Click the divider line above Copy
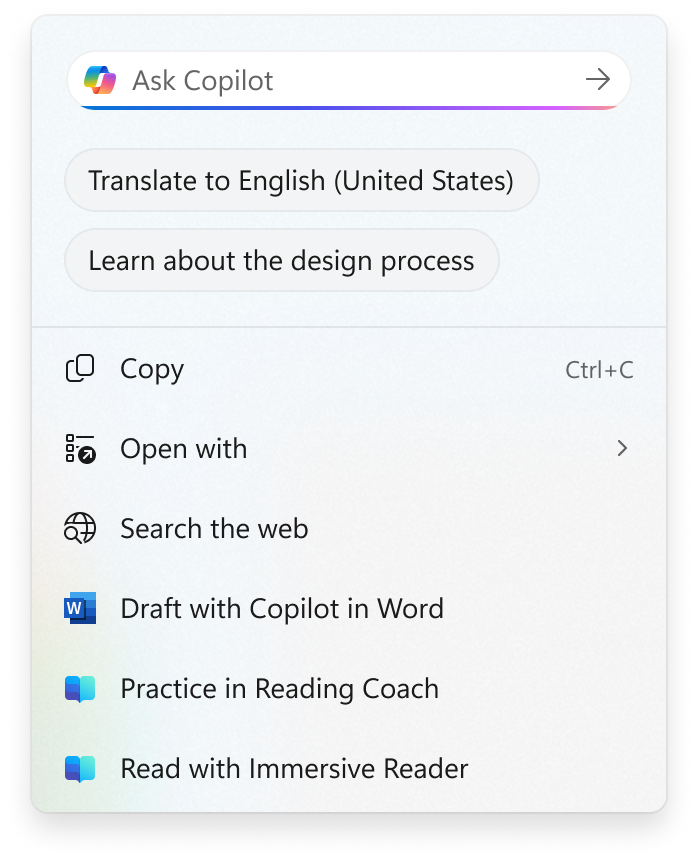 pyautogui.click(x=349, y=327)
